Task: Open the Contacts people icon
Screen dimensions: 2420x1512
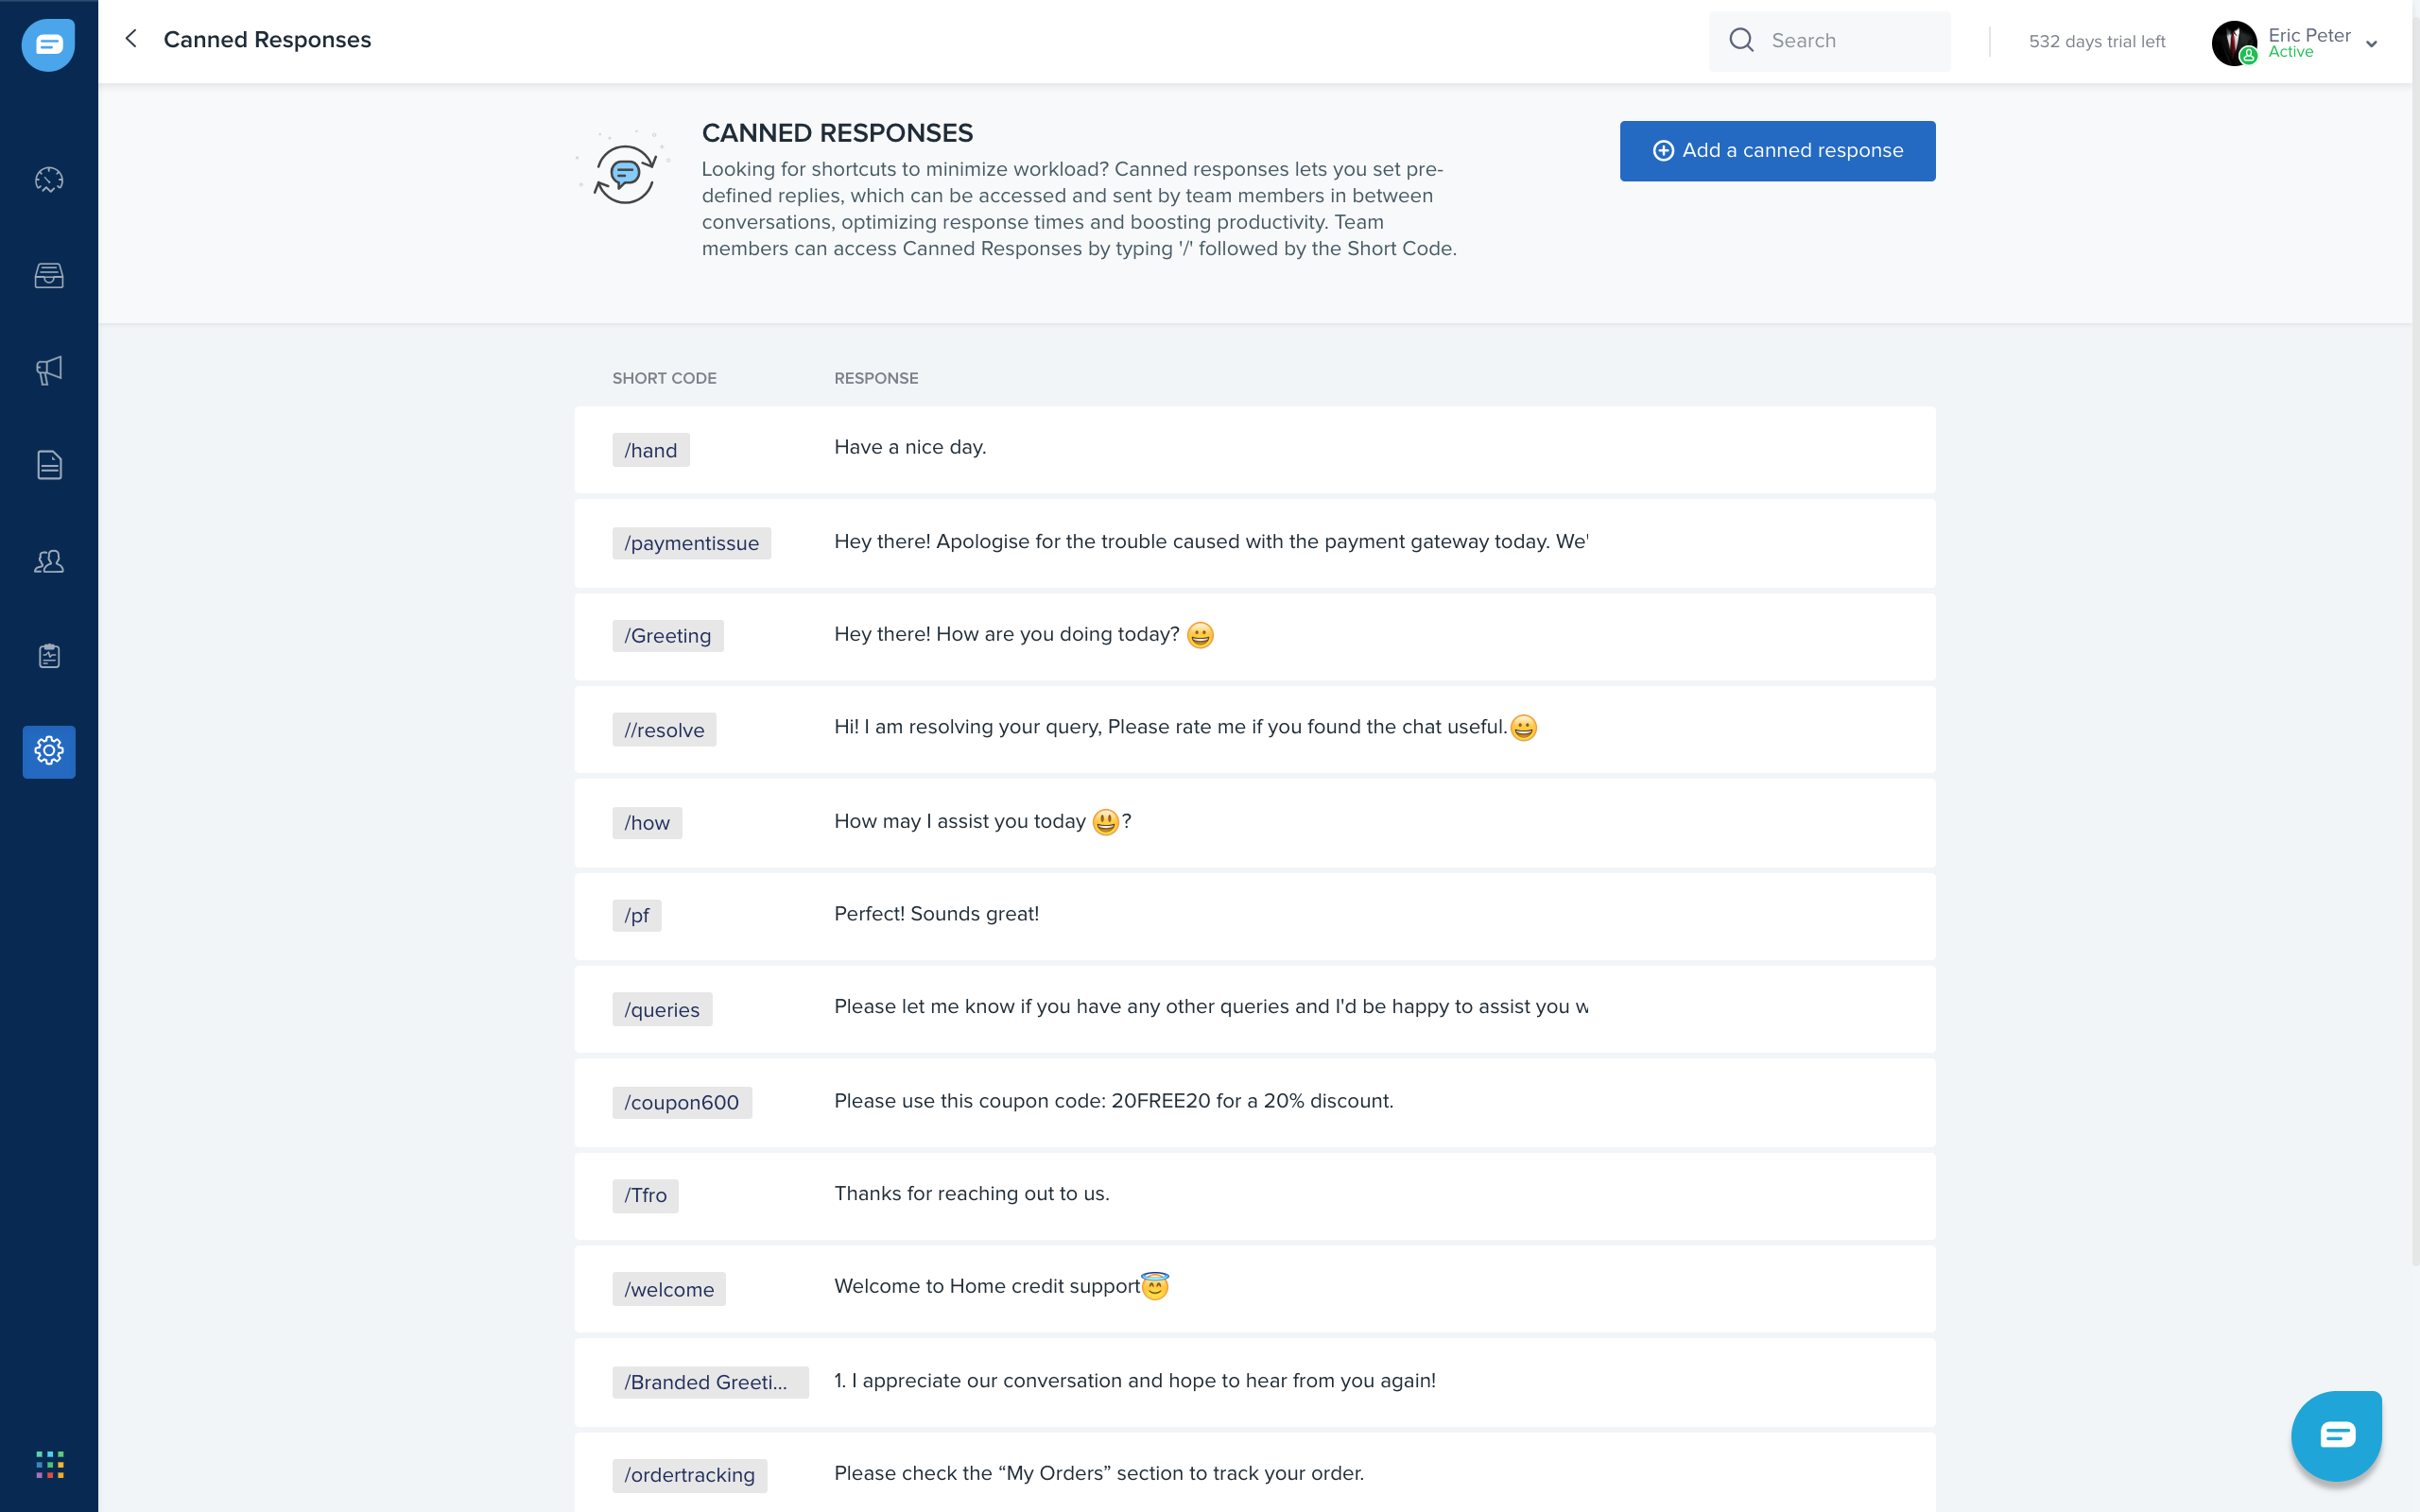Action: [48, 560]
